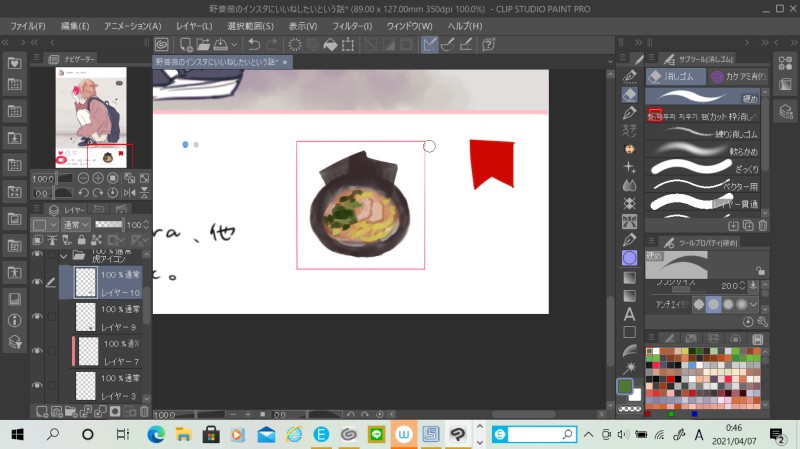Select the 消しゴム sub tool group tab
This screenshot has width=800, height=449.
click(x=676, y=77)
